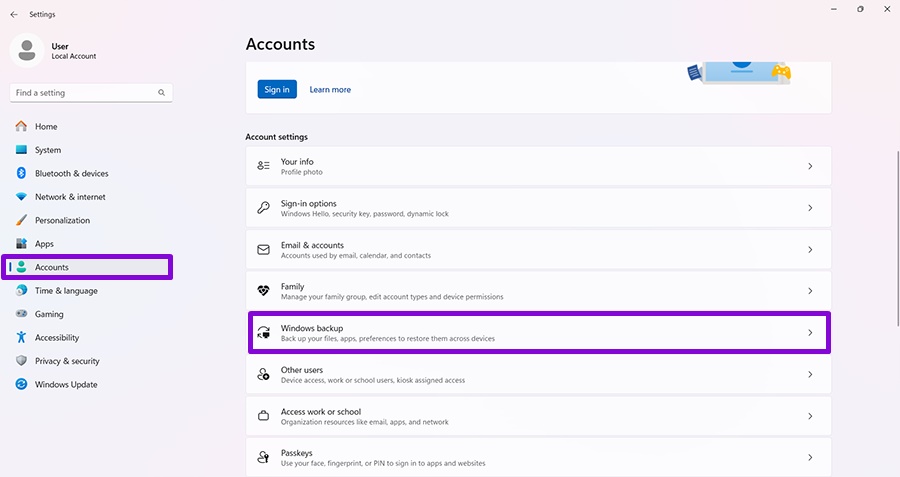Open Bluetooth & devices section
The width and height of the screenshot is (900, 477).
pos(72,173)
